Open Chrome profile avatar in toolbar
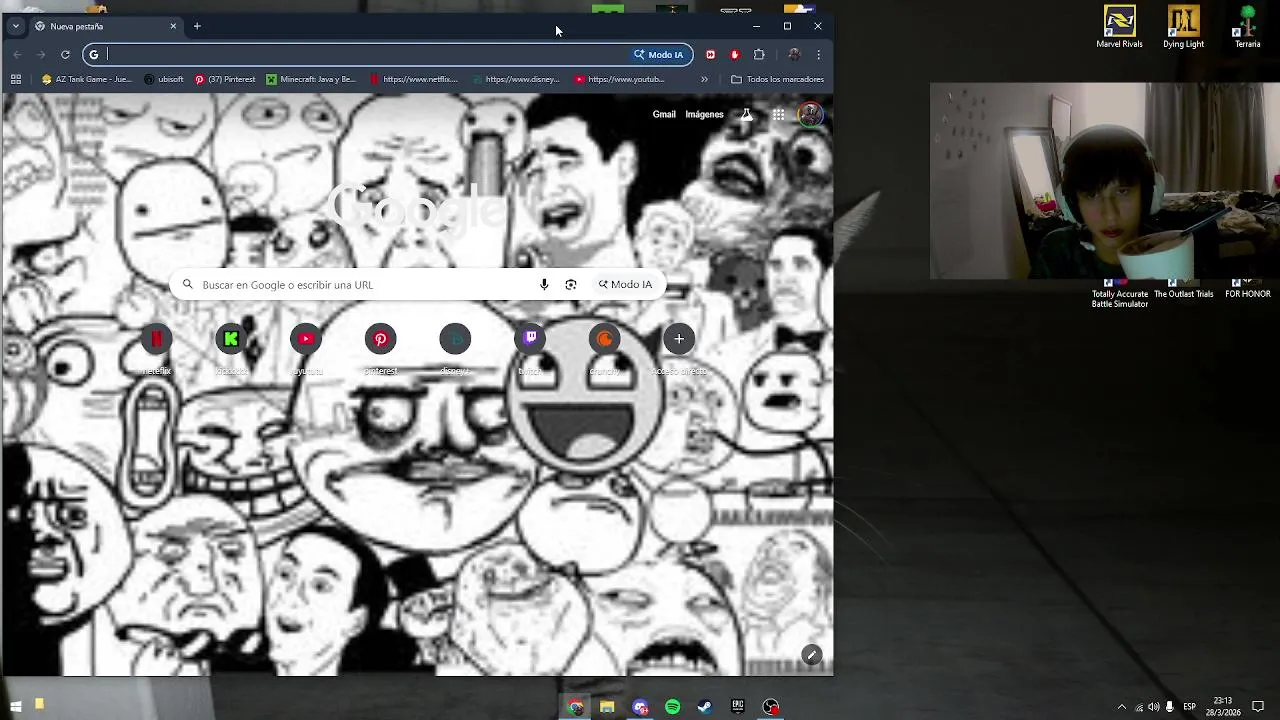Viewport: 1280px width, 720px height. pyautogui.click(x=794, y=55)
